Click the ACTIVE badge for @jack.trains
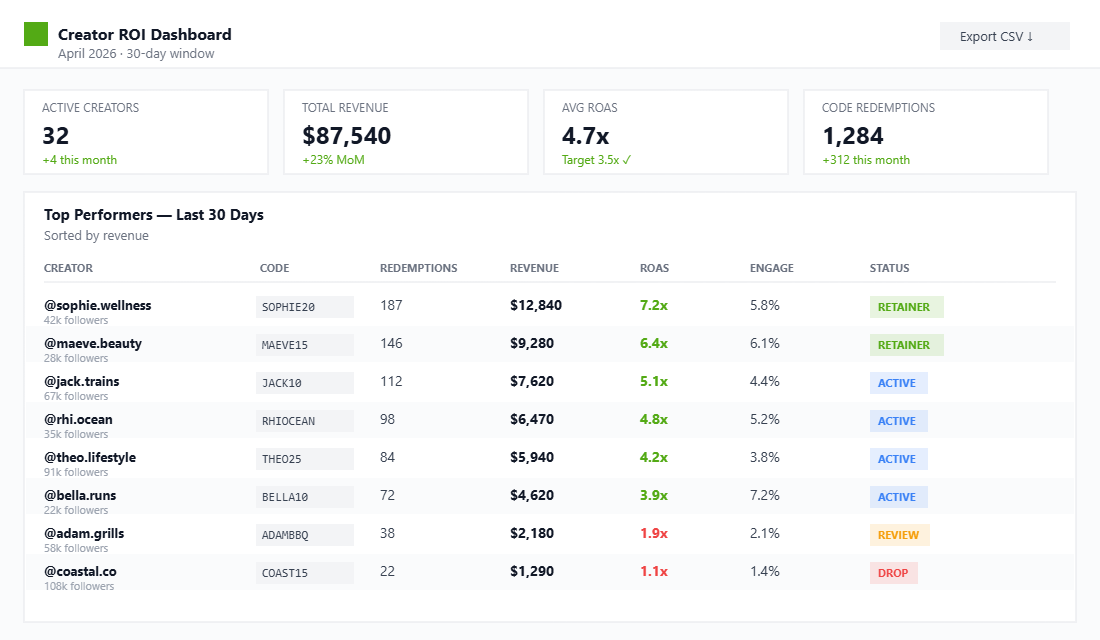This screenshot has width=1100, height=640. pyautogui.click(x=898, y=382)
